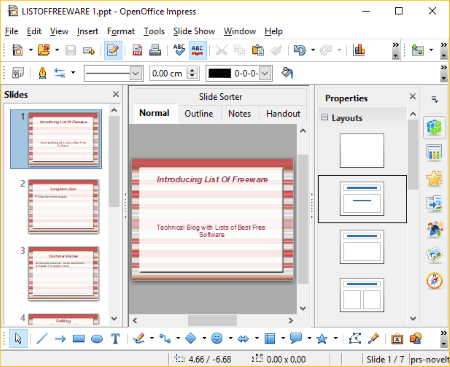Click the Cut scissors icon
450x367 pixels.
222,50
